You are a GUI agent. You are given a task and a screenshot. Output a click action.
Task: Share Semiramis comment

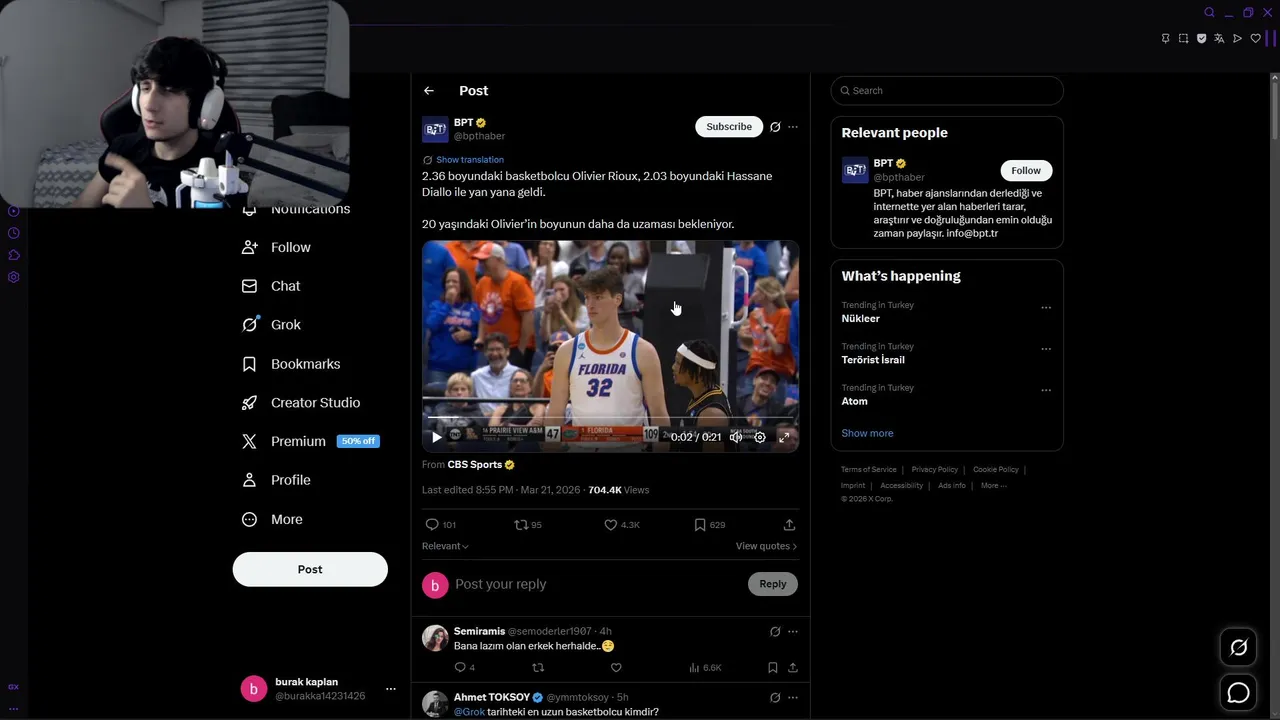793,668
